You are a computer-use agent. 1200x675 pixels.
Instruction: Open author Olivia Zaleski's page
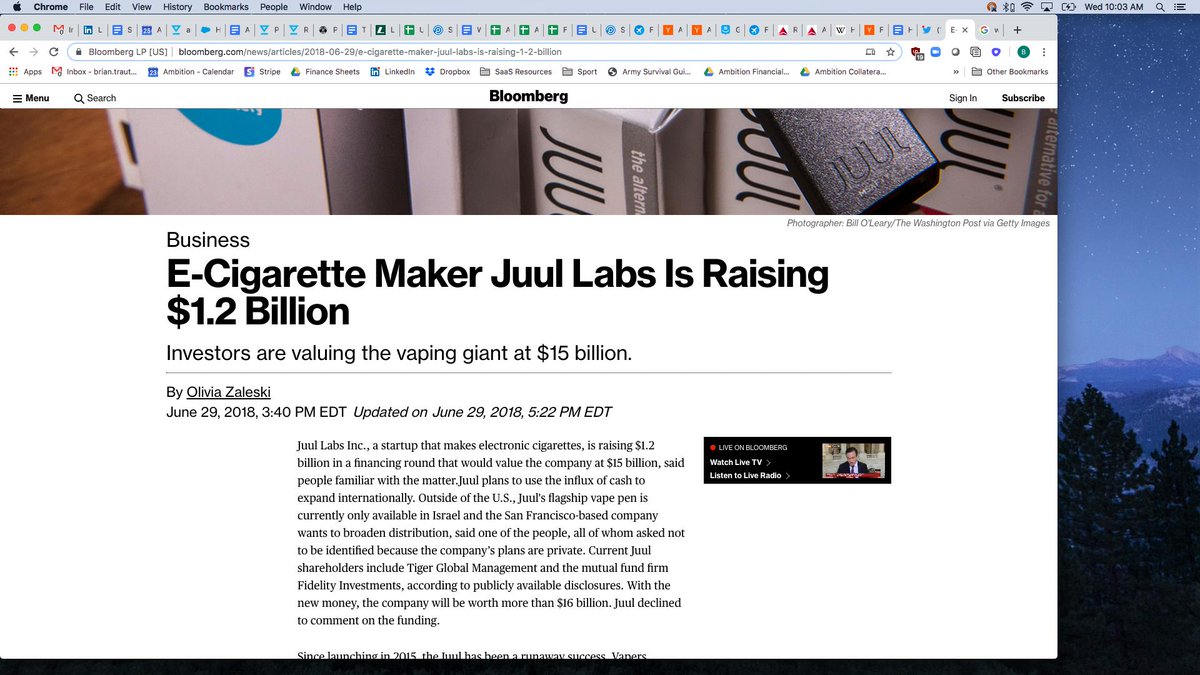coord(229,392)
